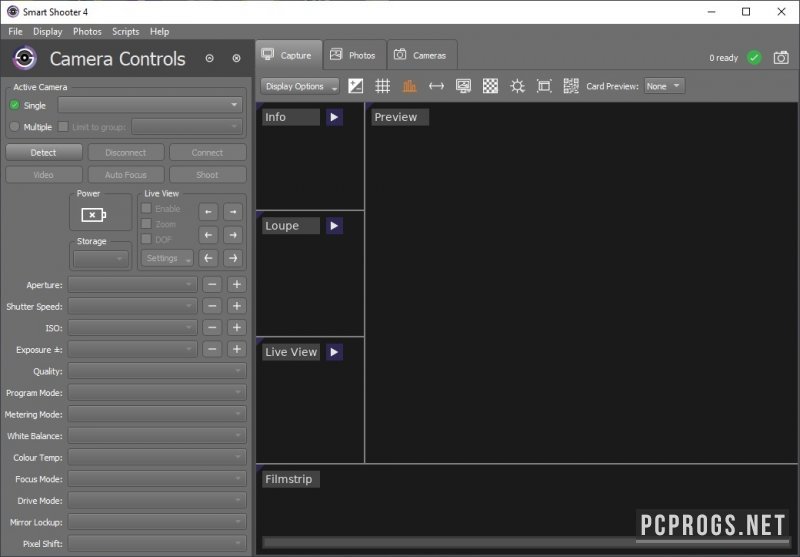Check the Live View Enable checkbox
Screen dimensions: 800x557
(x=146, y=208)
